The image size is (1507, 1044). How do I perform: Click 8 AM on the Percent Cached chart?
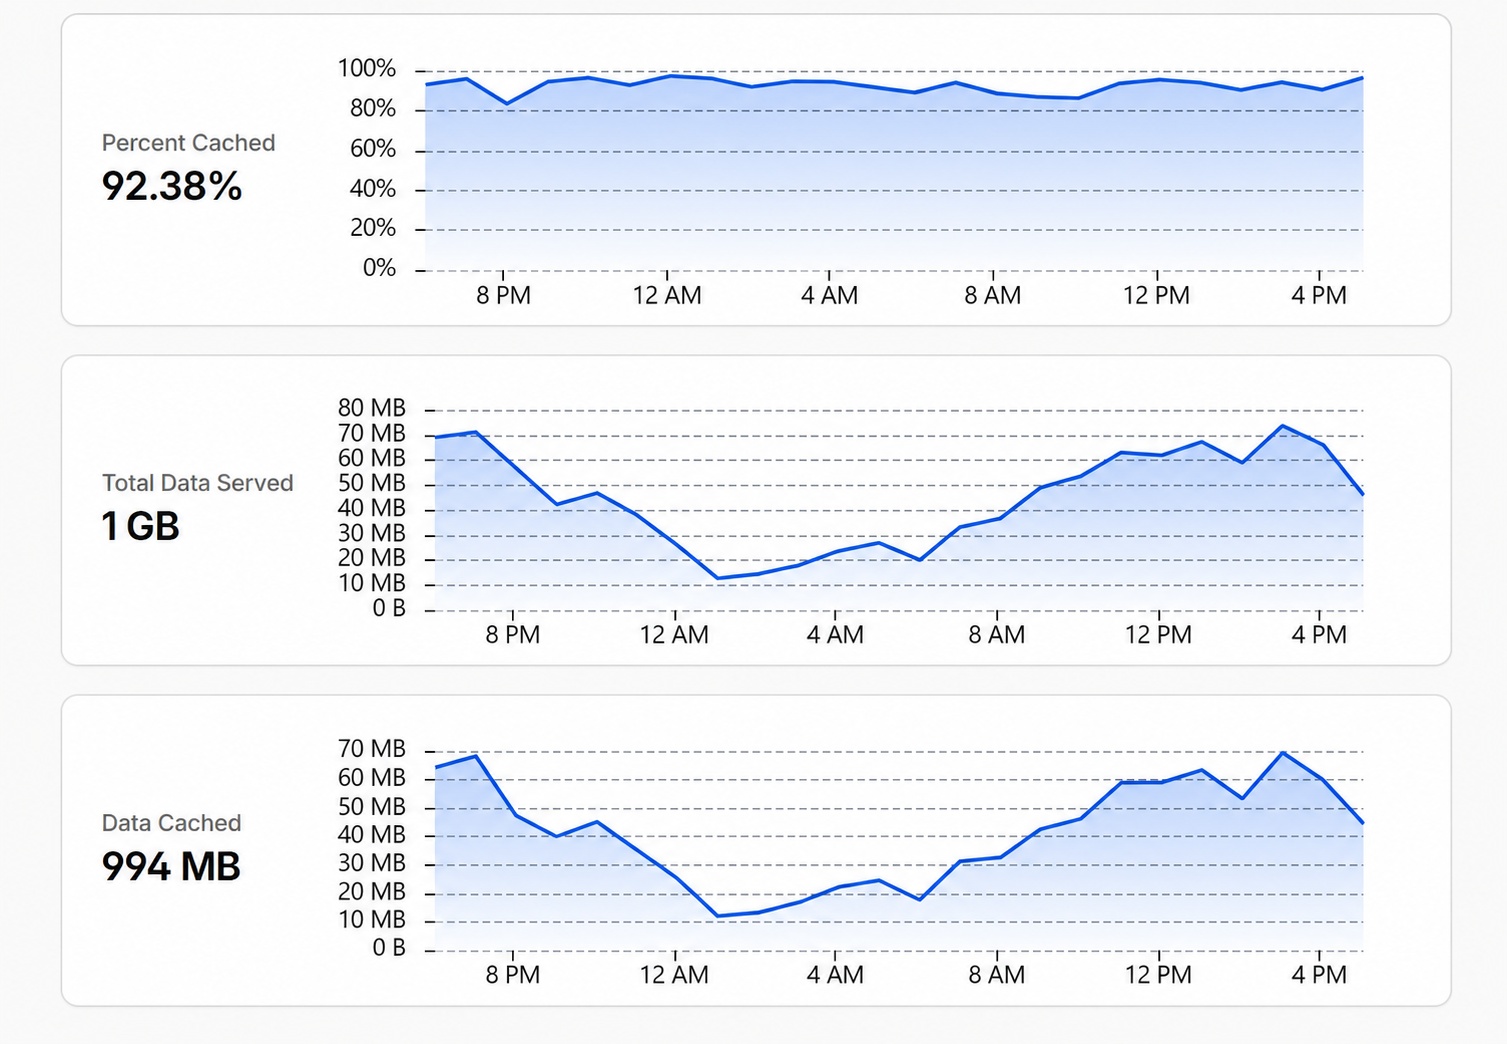[992, 295]
